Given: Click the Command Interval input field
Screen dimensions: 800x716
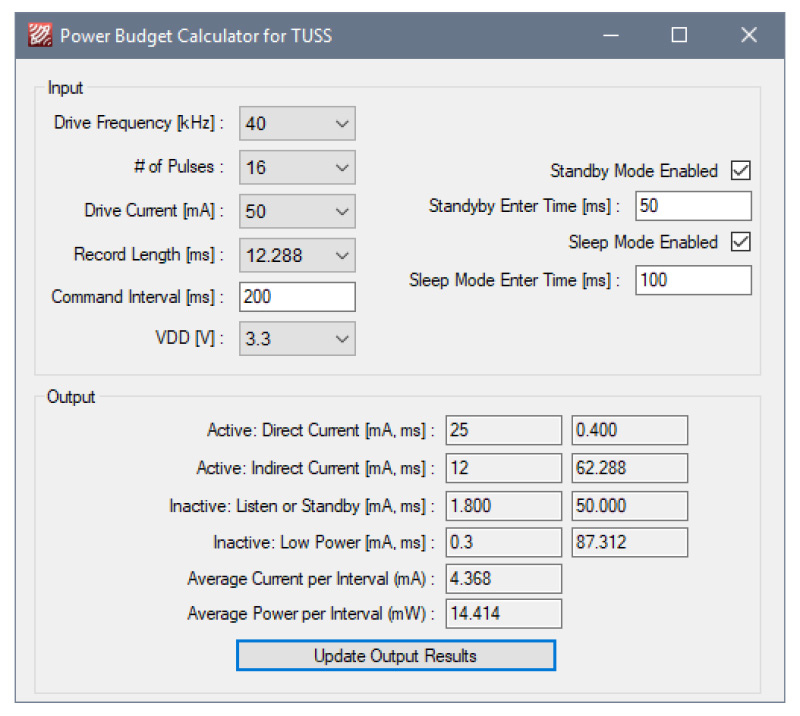Looking at the screenshot, I should pyautogui.click(x=297, y=297).
